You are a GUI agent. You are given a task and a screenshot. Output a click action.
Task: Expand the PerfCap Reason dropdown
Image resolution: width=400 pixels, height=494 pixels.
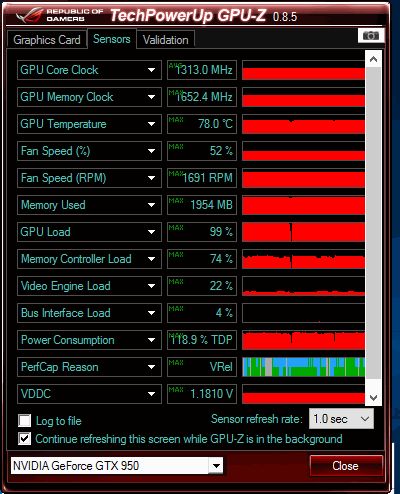click(89, 367)
